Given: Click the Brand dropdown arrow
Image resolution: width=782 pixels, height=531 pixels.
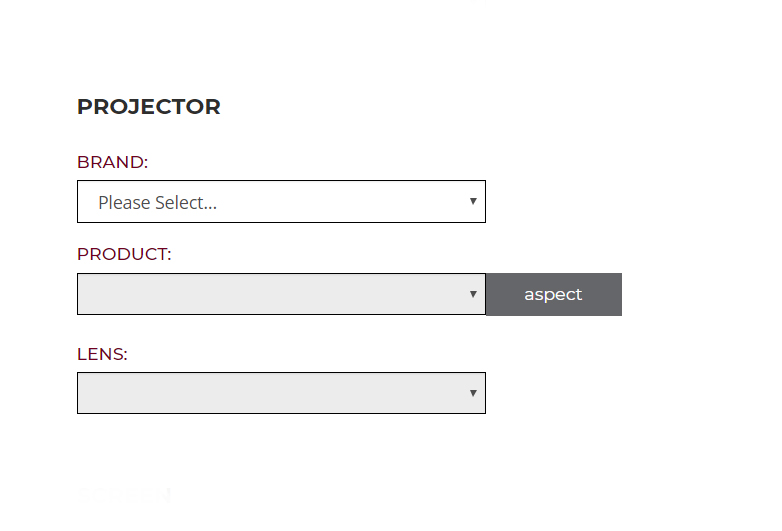Looking at the screenshot, I should coord(473,201).
